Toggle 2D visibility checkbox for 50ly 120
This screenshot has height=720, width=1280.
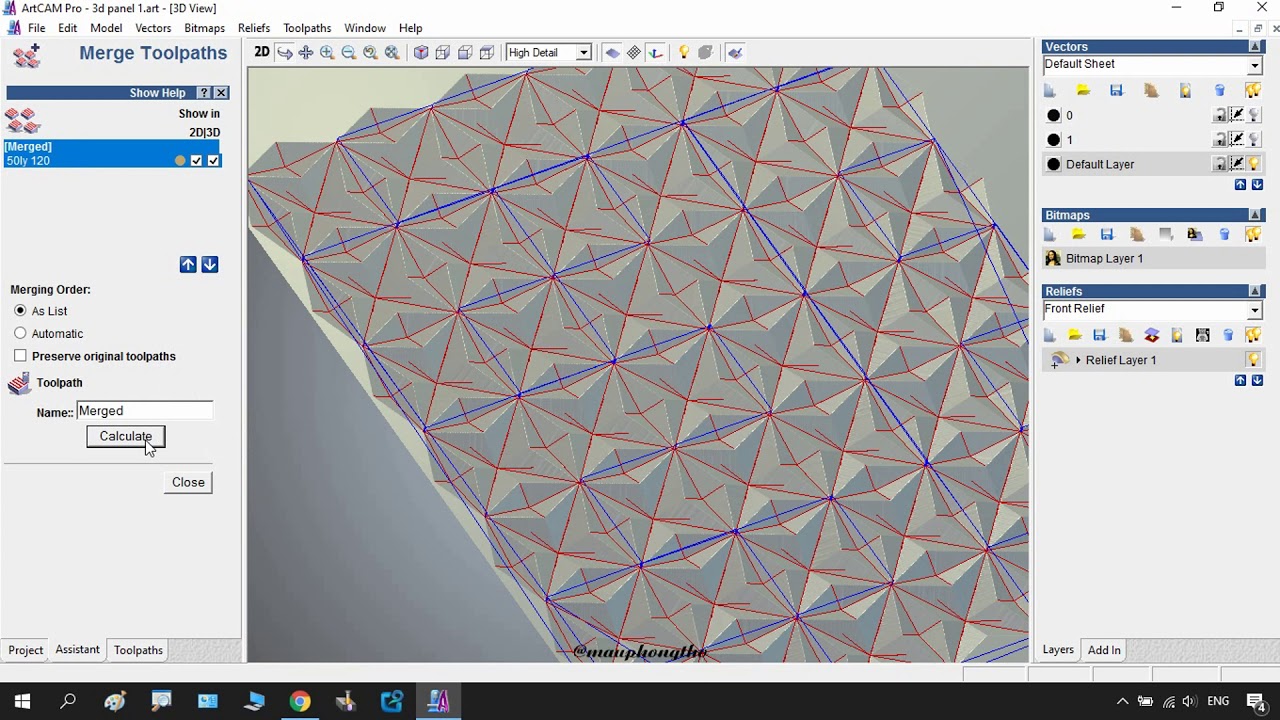[x=196, y=160]
